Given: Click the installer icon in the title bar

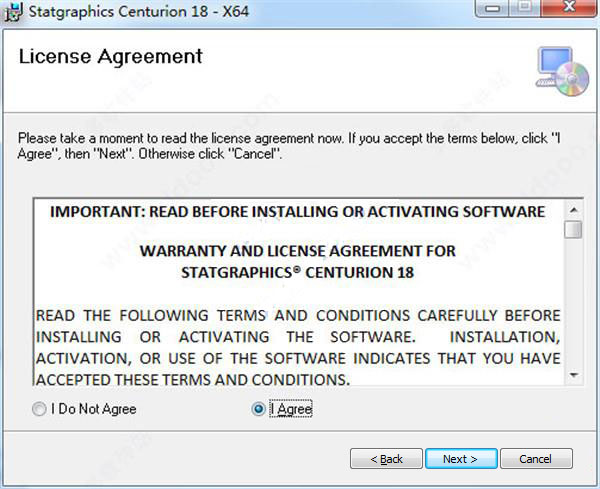Looking at the screenshot, I should click(x=14, y=11).
